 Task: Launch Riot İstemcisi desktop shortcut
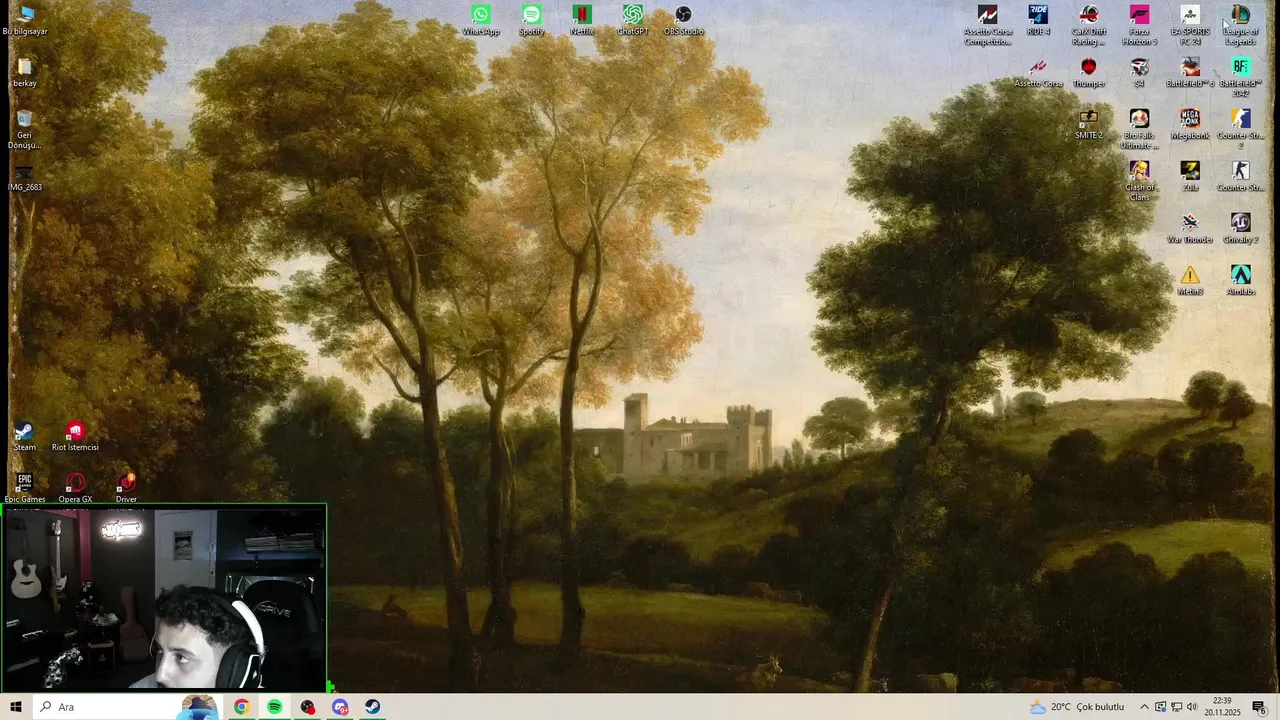tap(75, 437)
